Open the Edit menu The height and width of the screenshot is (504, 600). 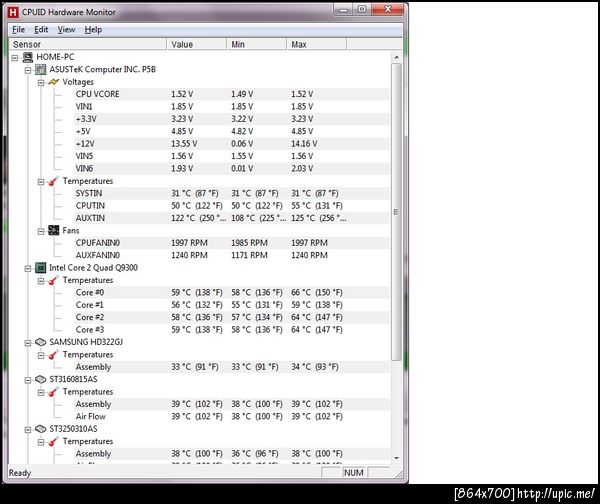point(41,30)
